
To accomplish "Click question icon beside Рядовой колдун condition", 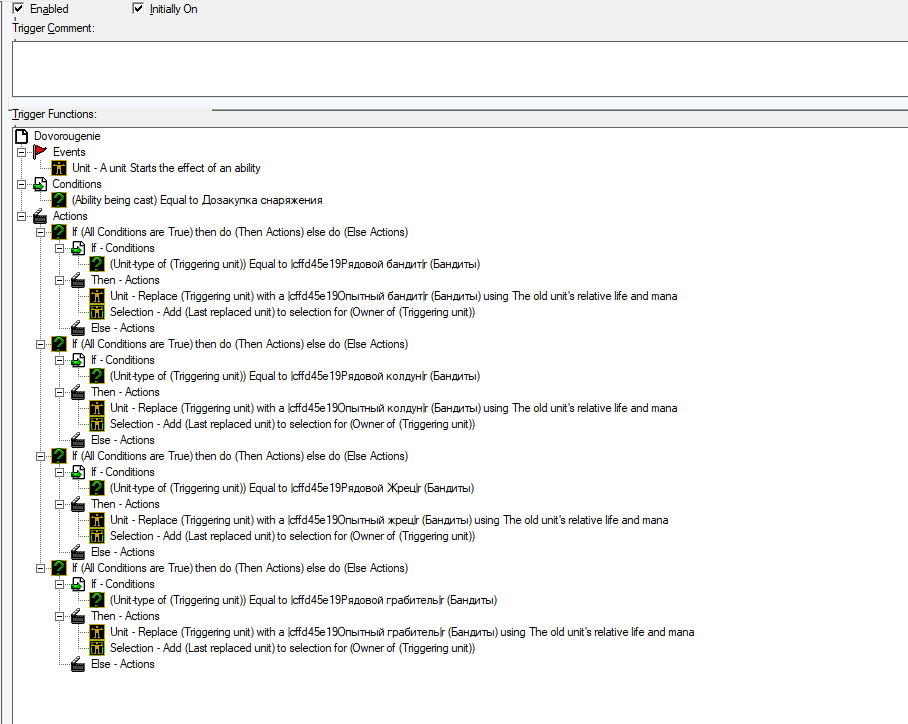I will click(97, 376).
